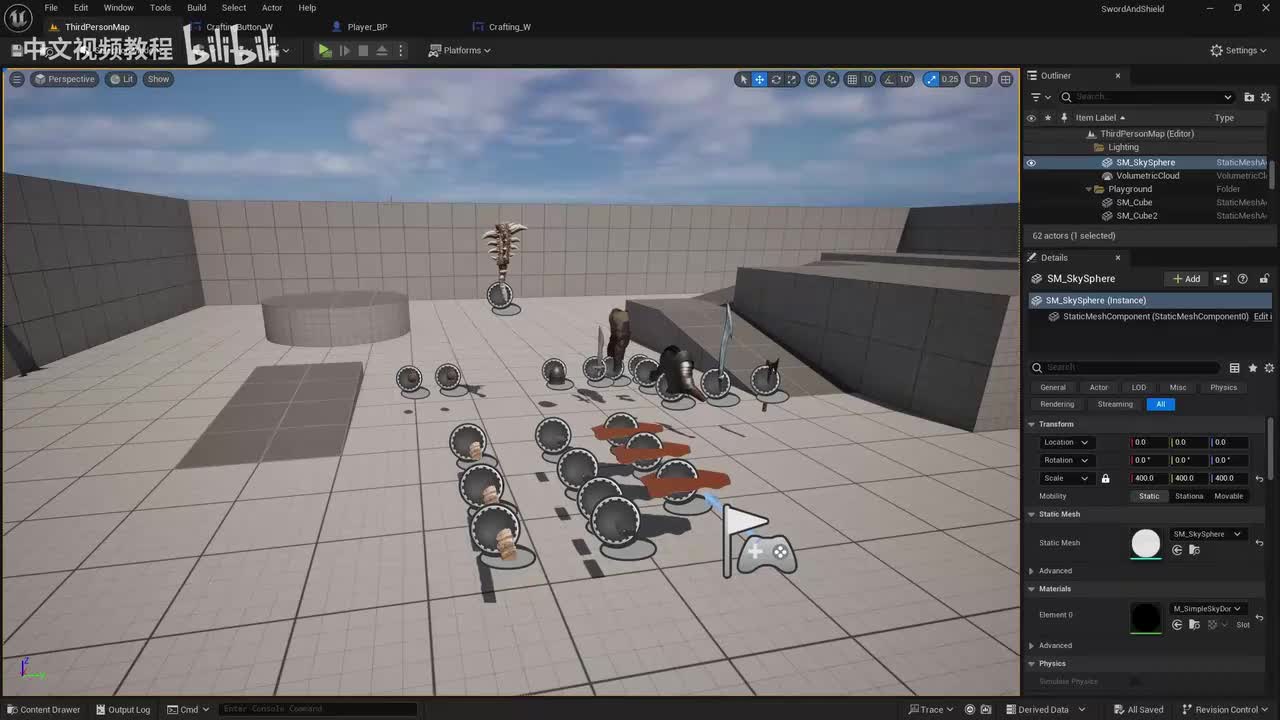Screen dimensions: 1280x720
Task: Toggle rotation snapping angle icon
Action: [888, 79]
